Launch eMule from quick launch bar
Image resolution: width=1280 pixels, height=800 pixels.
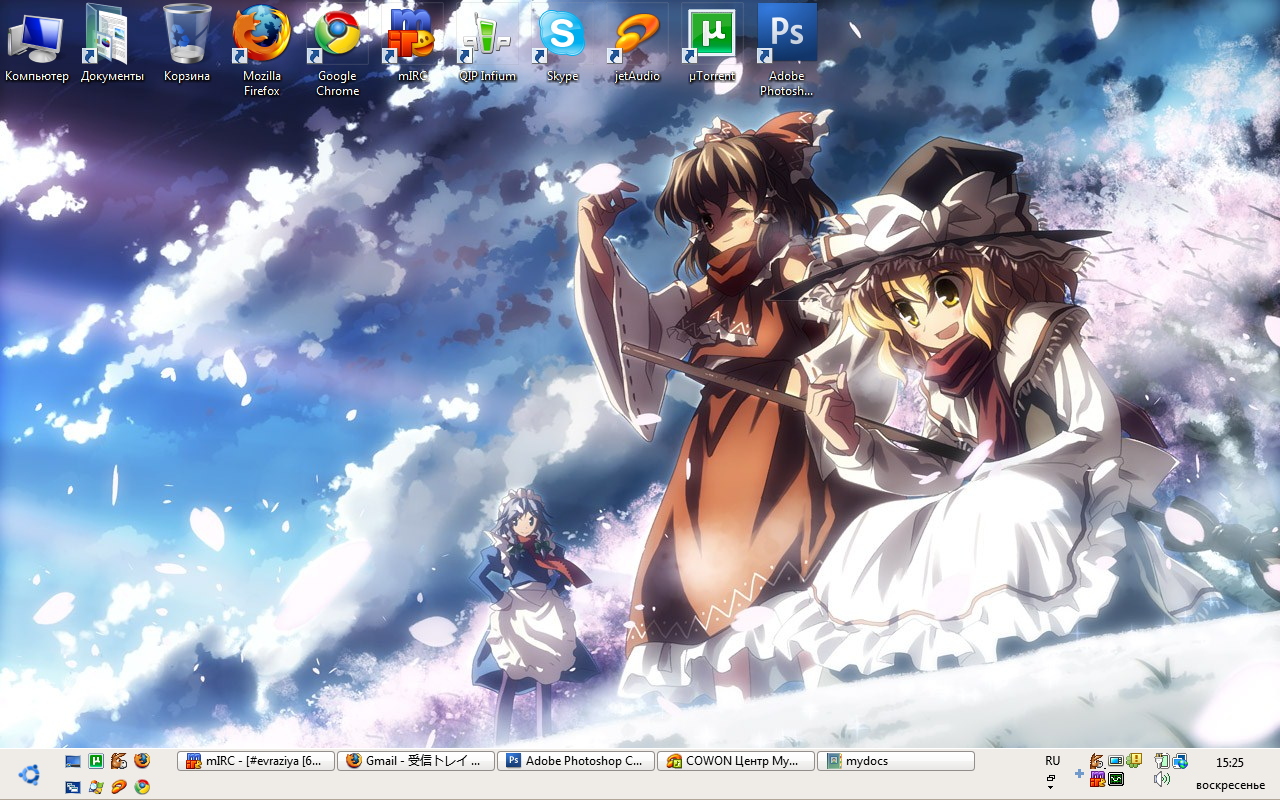tap(119, 761)
